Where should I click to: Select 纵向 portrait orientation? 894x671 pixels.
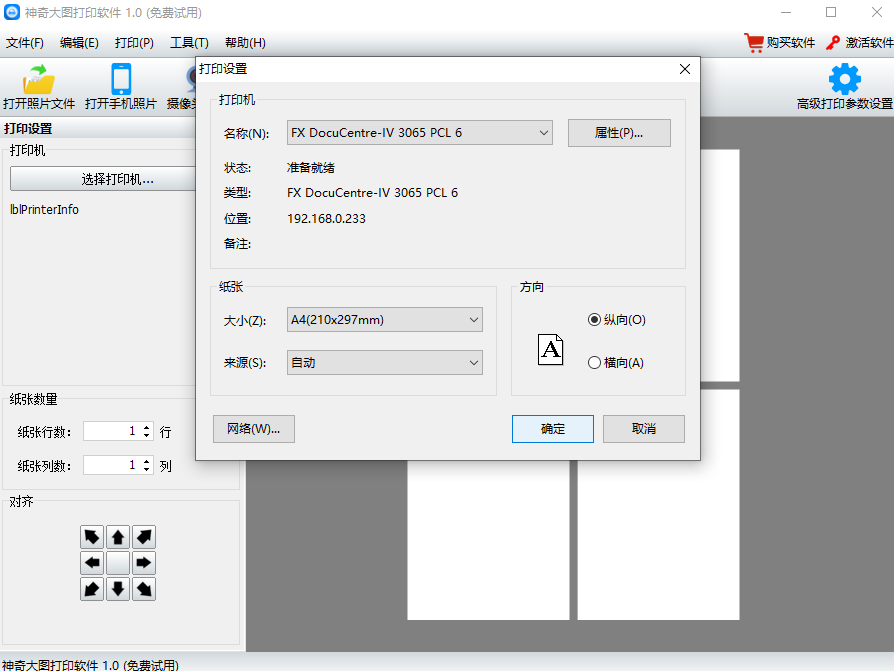point(595,320)
